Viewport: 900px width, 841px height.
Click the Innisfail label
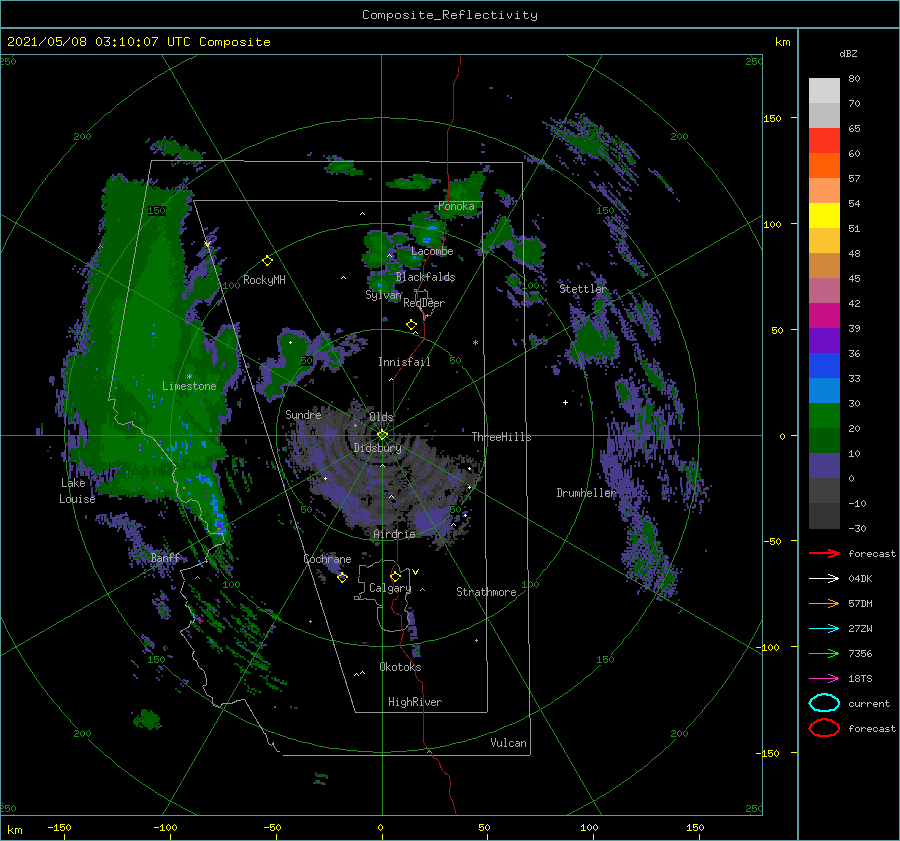pyautogui.click(x=404, y=362)
